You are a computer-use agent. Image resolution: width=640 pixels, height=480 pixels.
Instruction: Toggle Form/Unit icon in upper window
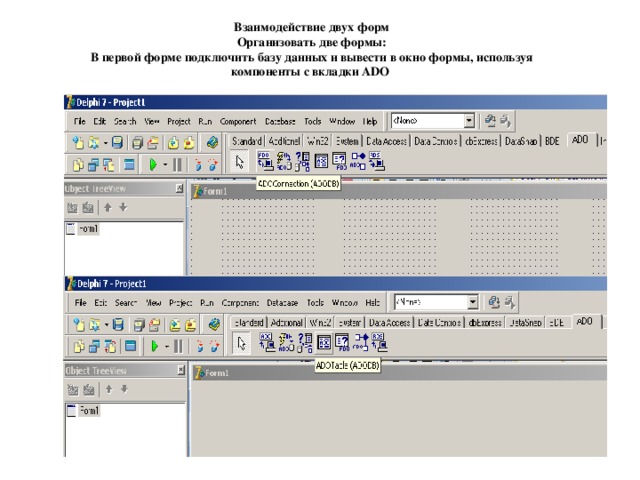point(109,164)
